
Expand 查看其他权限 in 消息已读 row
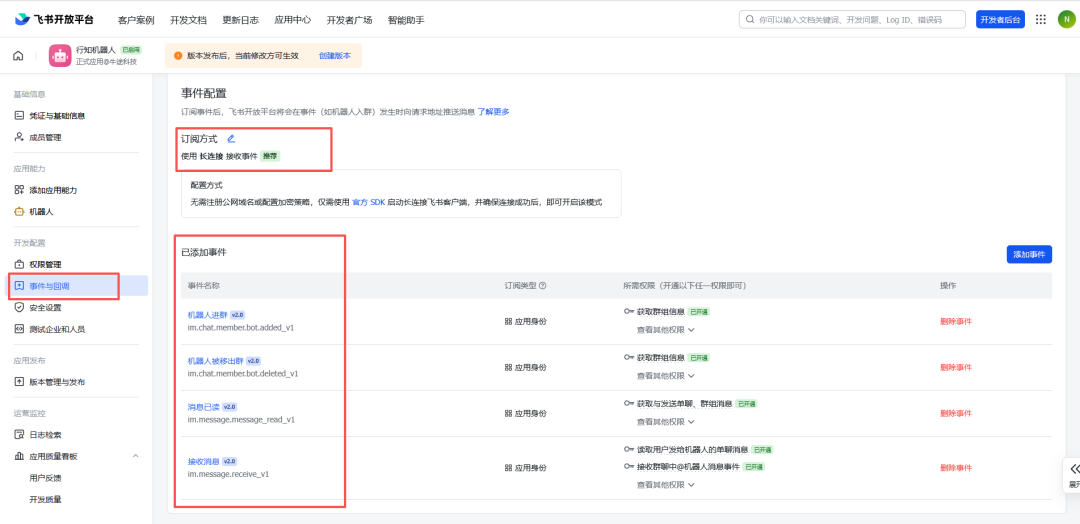point(665,421)
